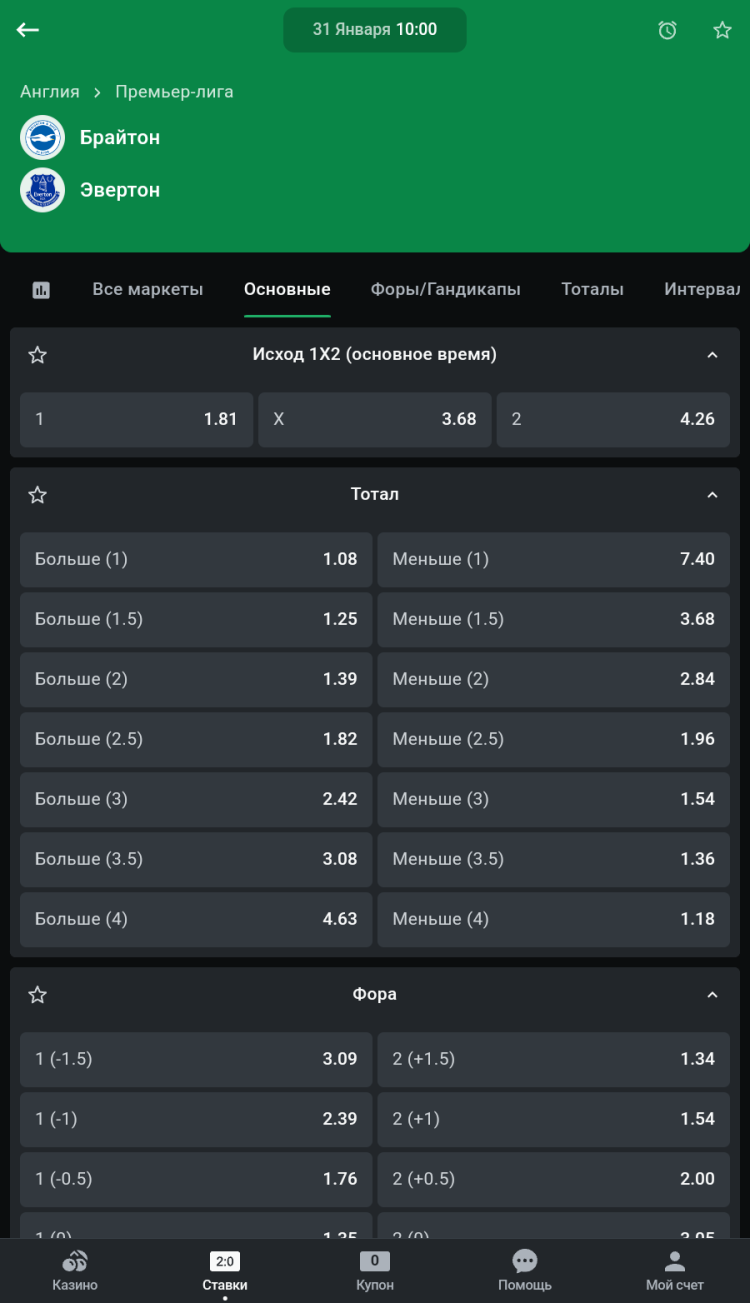This screenshot has height=1303, width=750.
Task: Open the statistics chart icon
Action: 41,290
